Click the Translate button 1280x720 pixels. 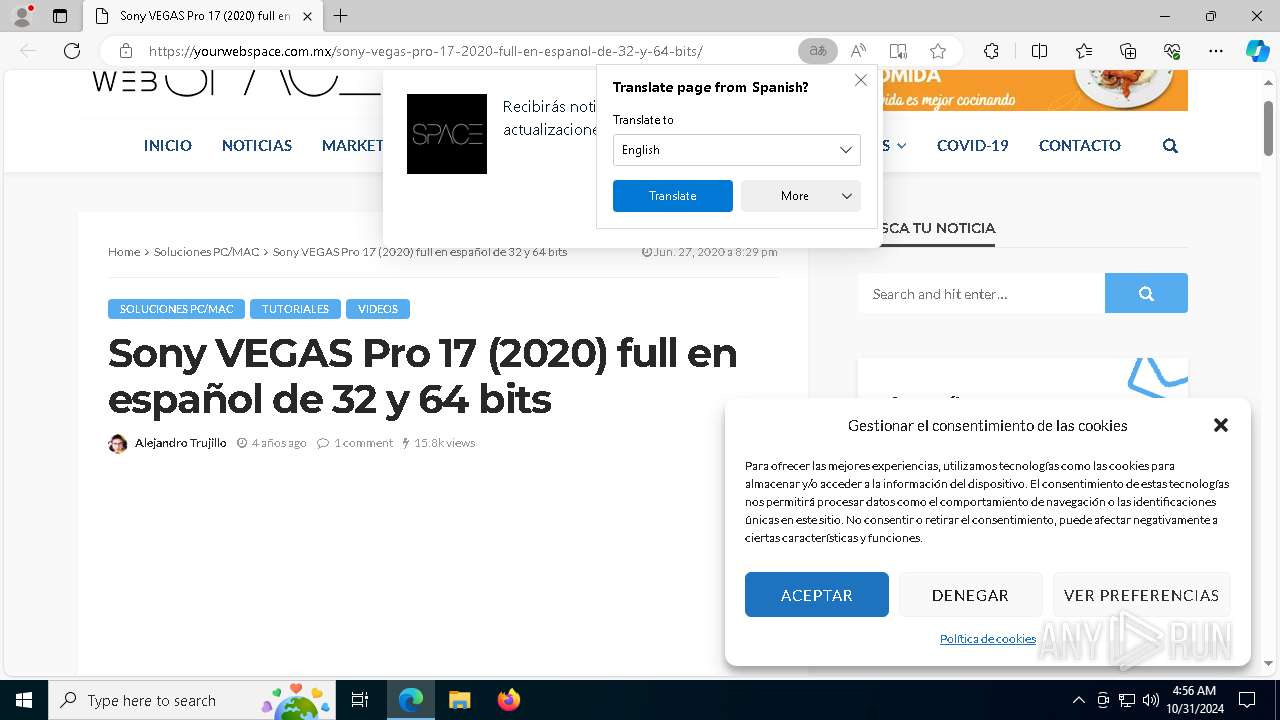click(x=673, y=196)
